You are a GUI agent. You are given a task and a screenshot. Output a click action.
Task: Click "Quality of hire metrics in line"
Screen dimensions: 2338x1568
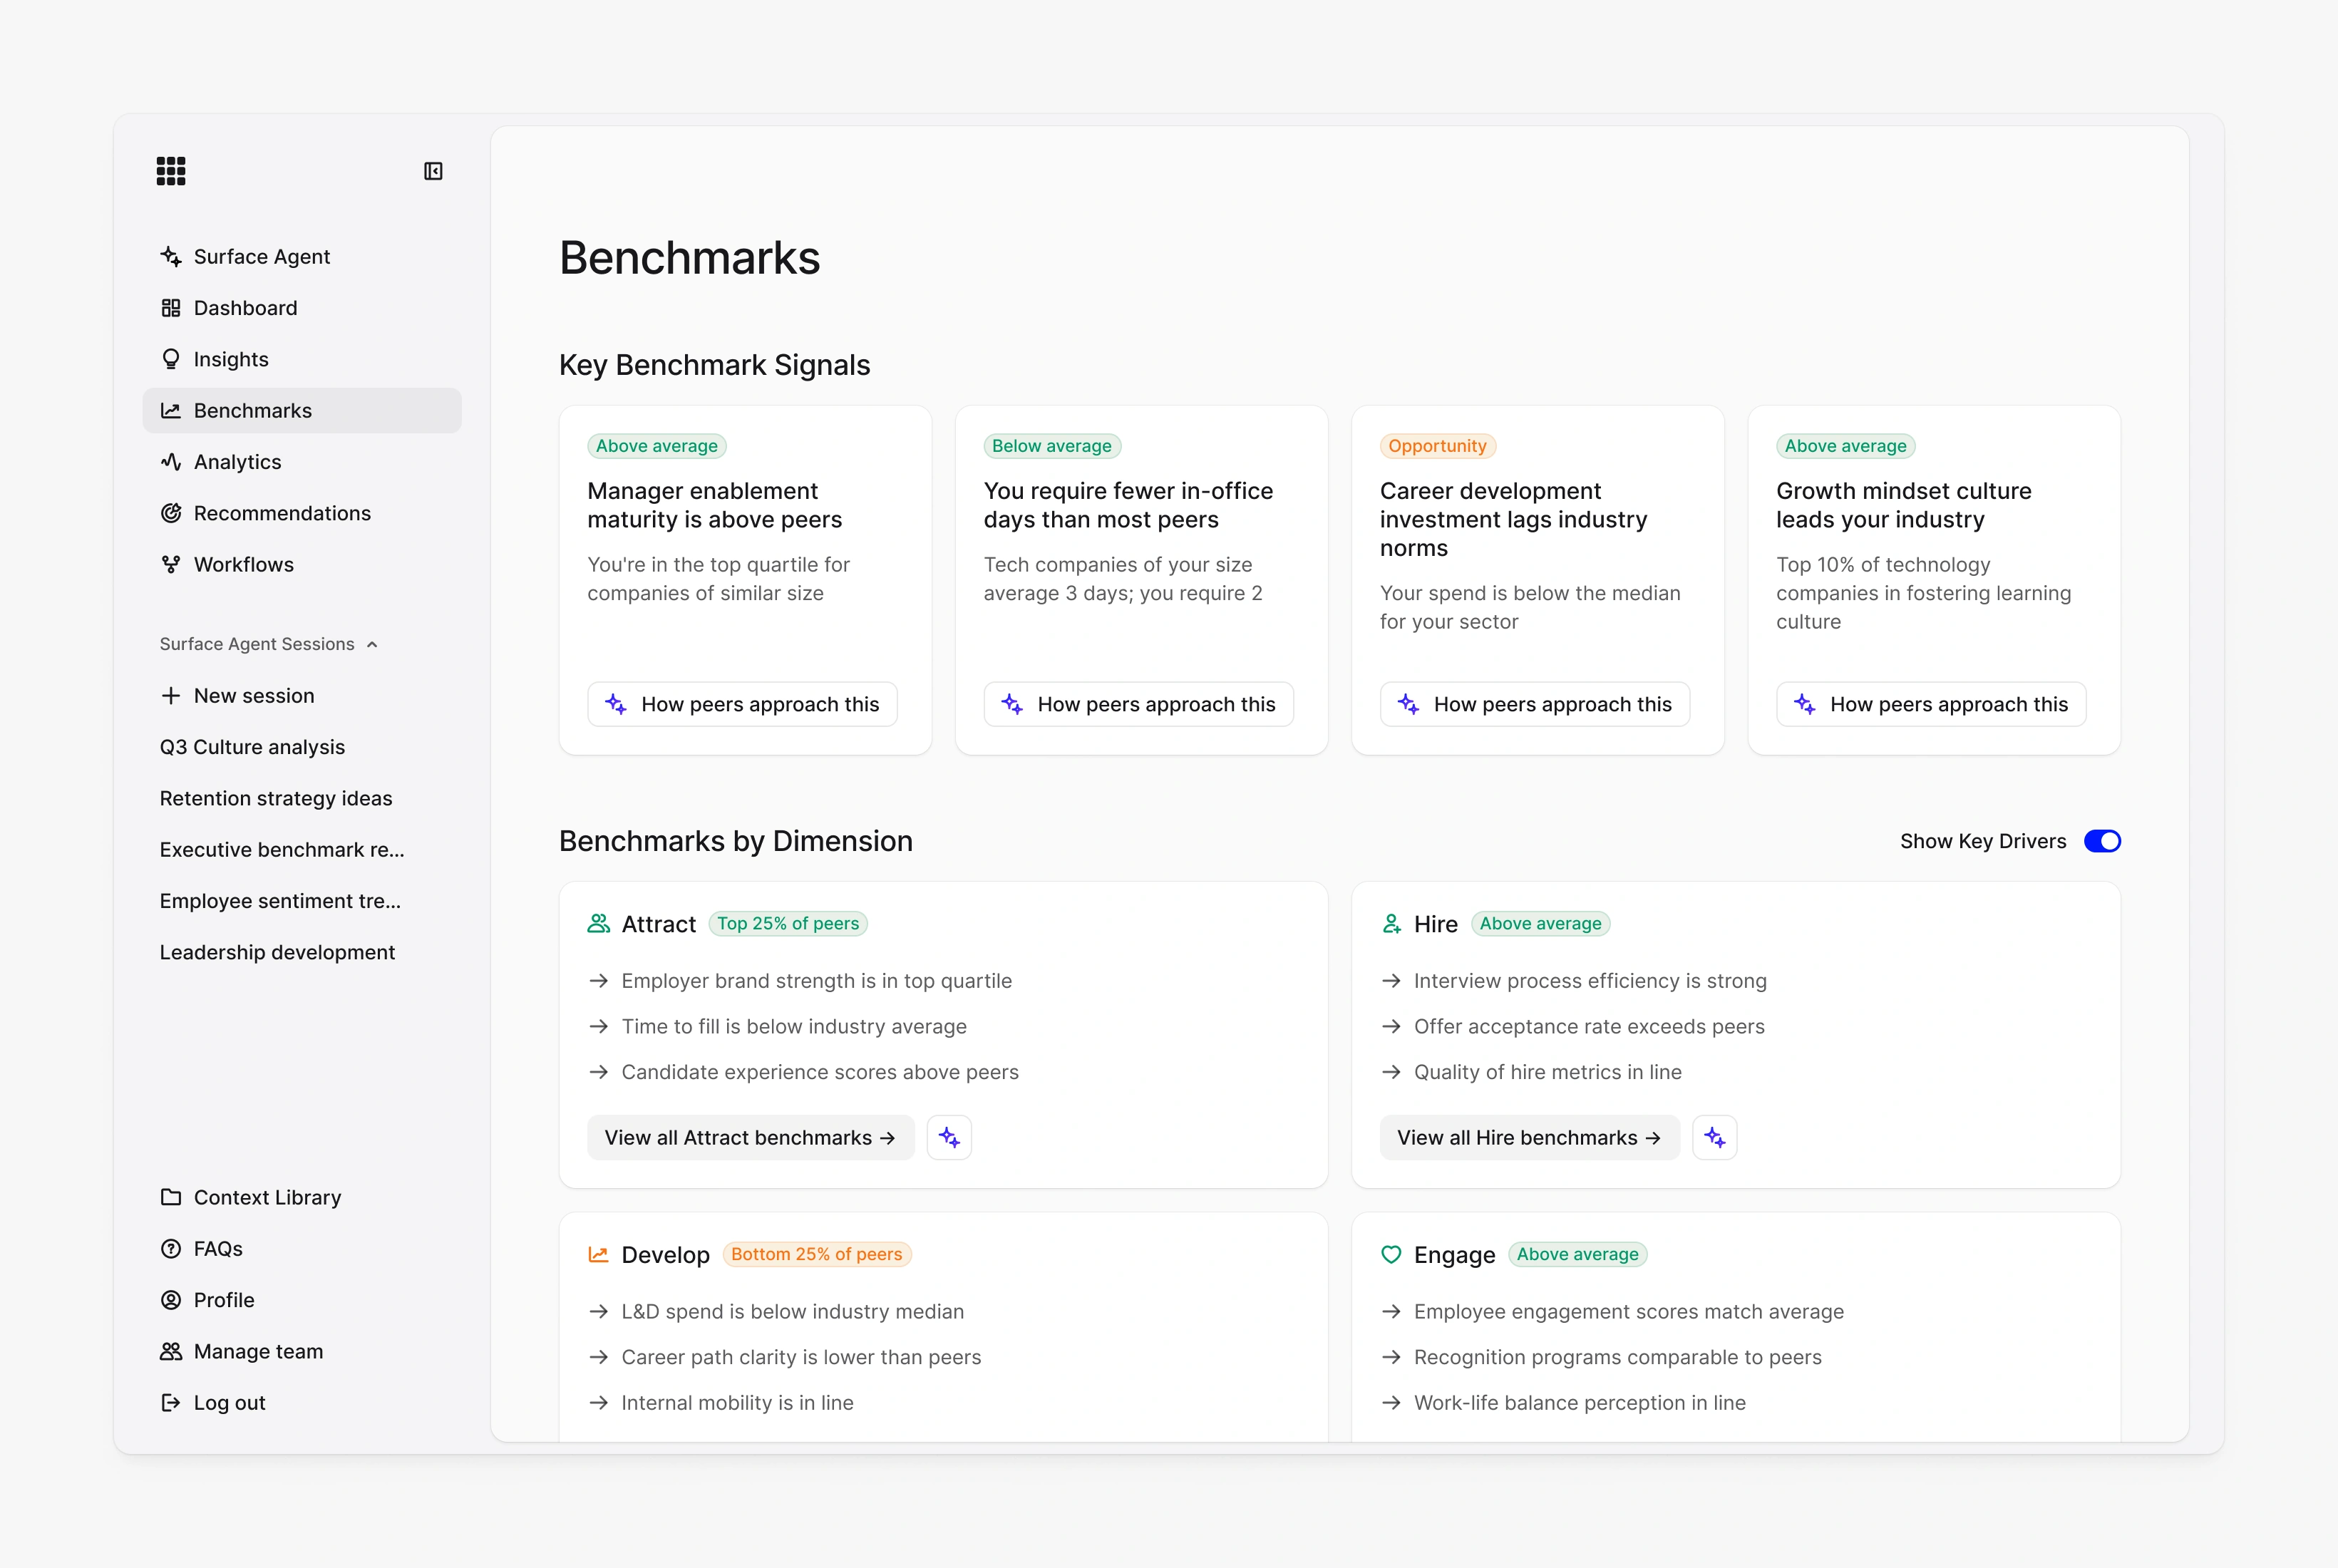(x=1548, y=1072)
